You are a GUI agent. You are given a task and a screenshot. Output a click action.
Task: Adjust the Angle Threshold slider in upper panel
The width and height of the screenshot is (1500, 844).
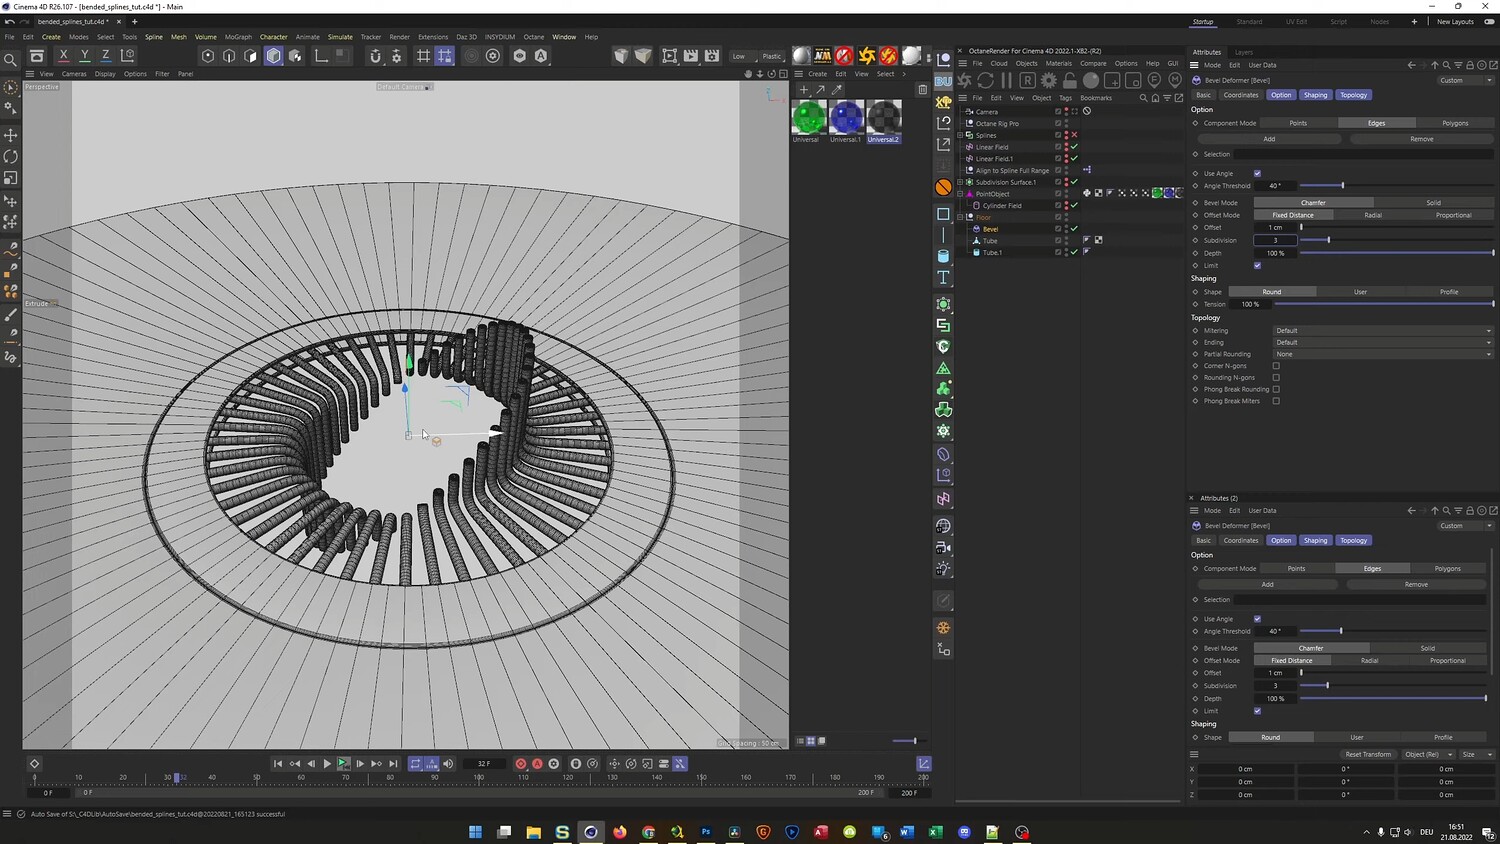1396,186
